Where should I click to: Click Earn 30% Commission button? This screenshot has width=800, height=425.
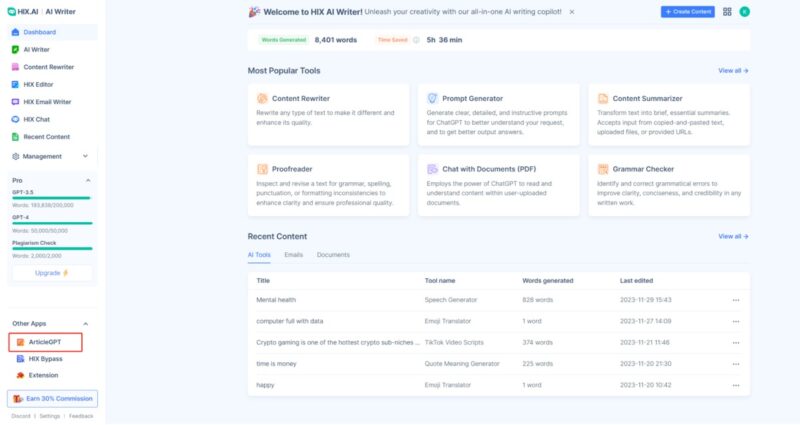point(53,398)
